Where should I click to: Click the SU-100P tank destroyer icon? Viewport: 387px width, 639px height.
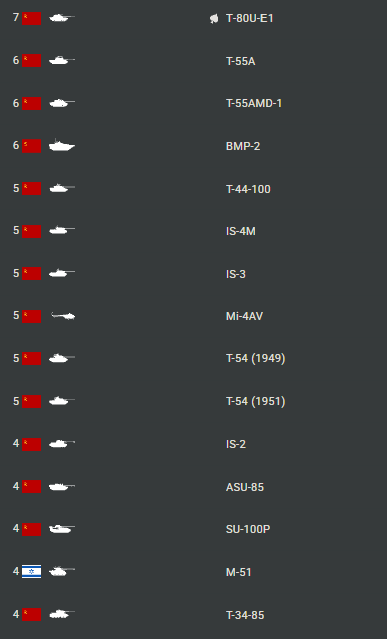click(62, 529)
